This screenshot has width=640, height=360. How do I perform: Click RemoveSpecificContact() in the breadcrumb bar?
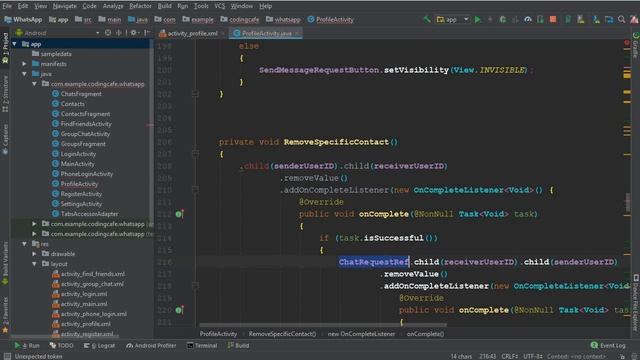(282, 334)
